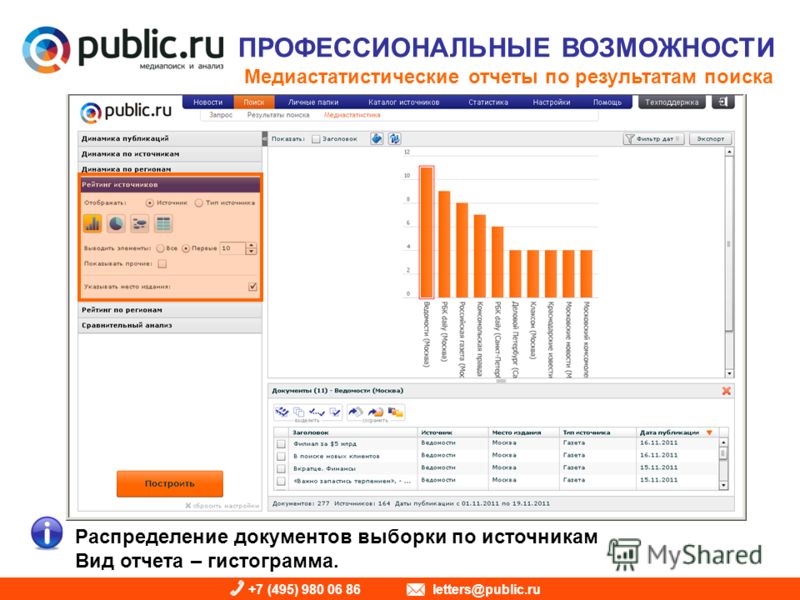
Task: Open the Статистика menu tab
Action: [x=488, y=102]
